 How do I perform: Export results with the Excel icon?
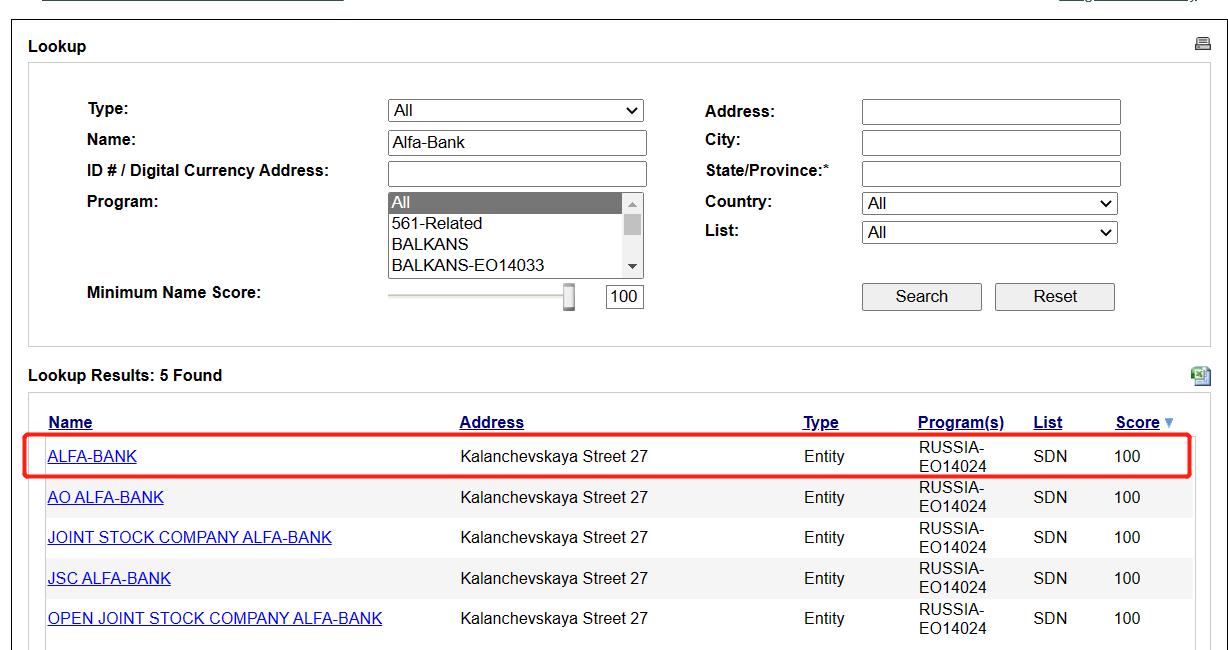click(1200, 376)
